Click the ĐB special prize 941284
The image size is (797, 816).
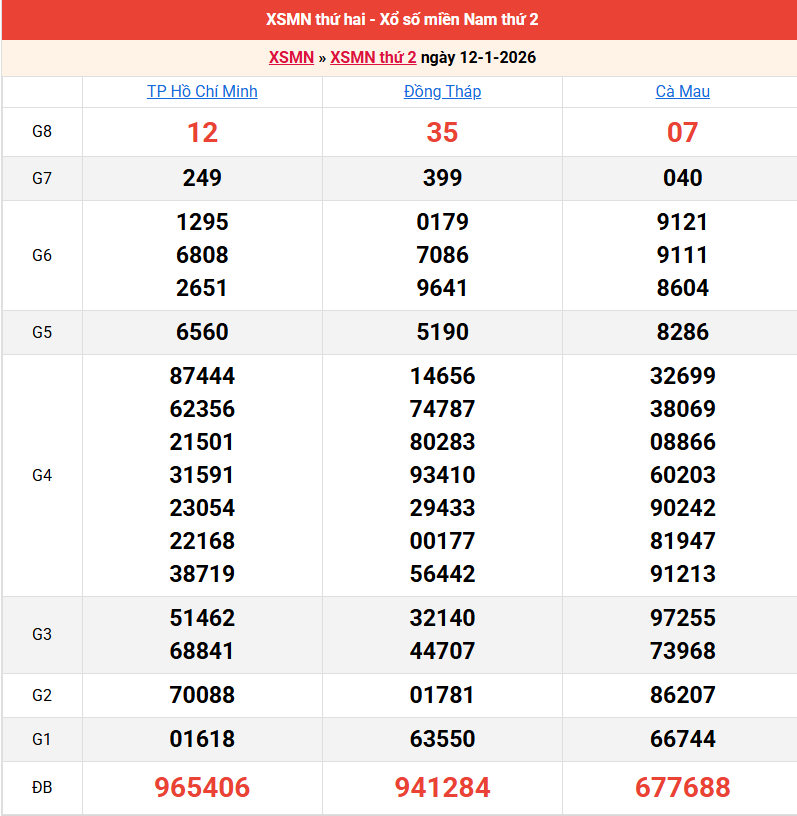point(442,788)
